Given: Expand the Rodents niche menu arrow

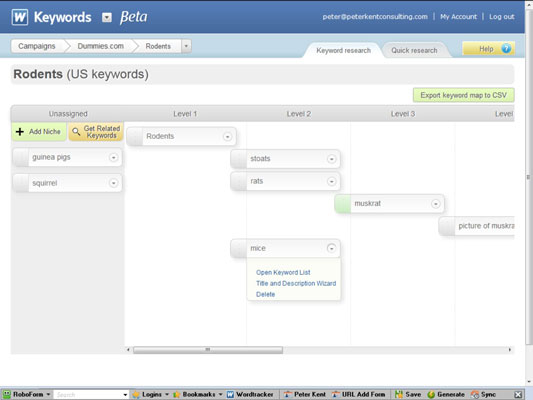Looking at the screenshot, I should [x=227, y=137].
